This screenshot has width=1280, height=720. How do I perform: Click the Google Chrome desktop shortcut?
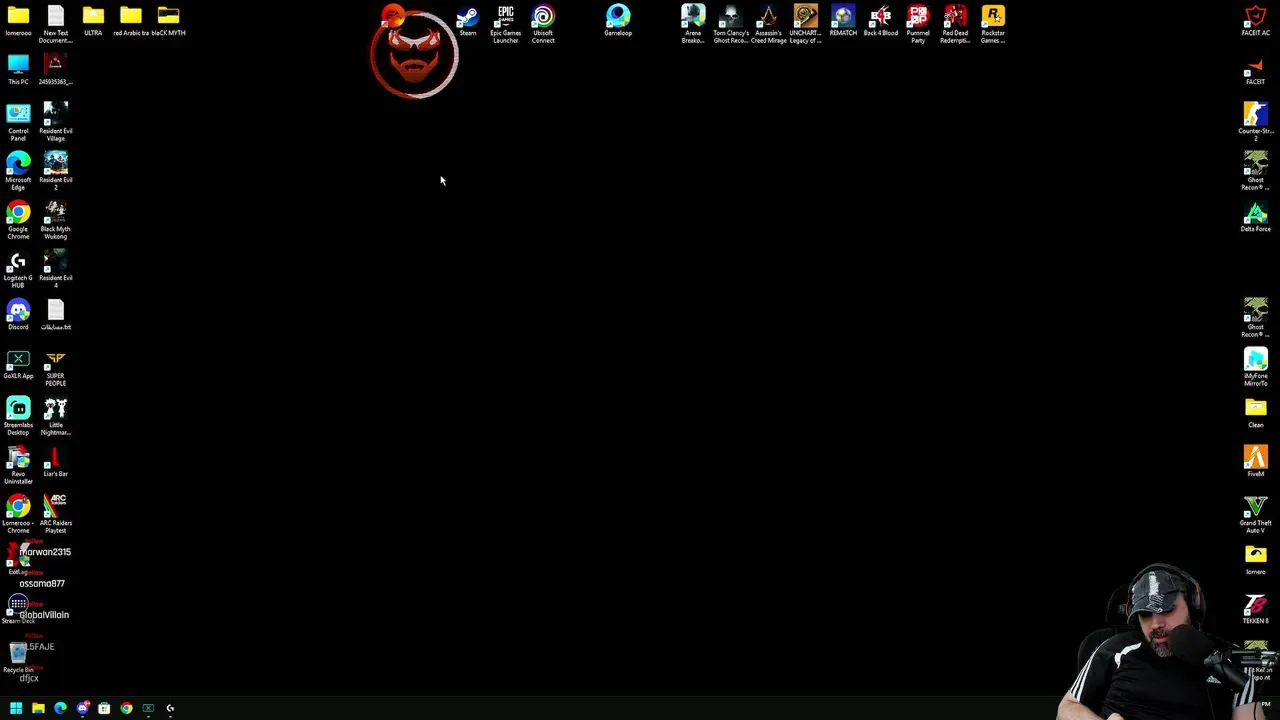point(18,220)
